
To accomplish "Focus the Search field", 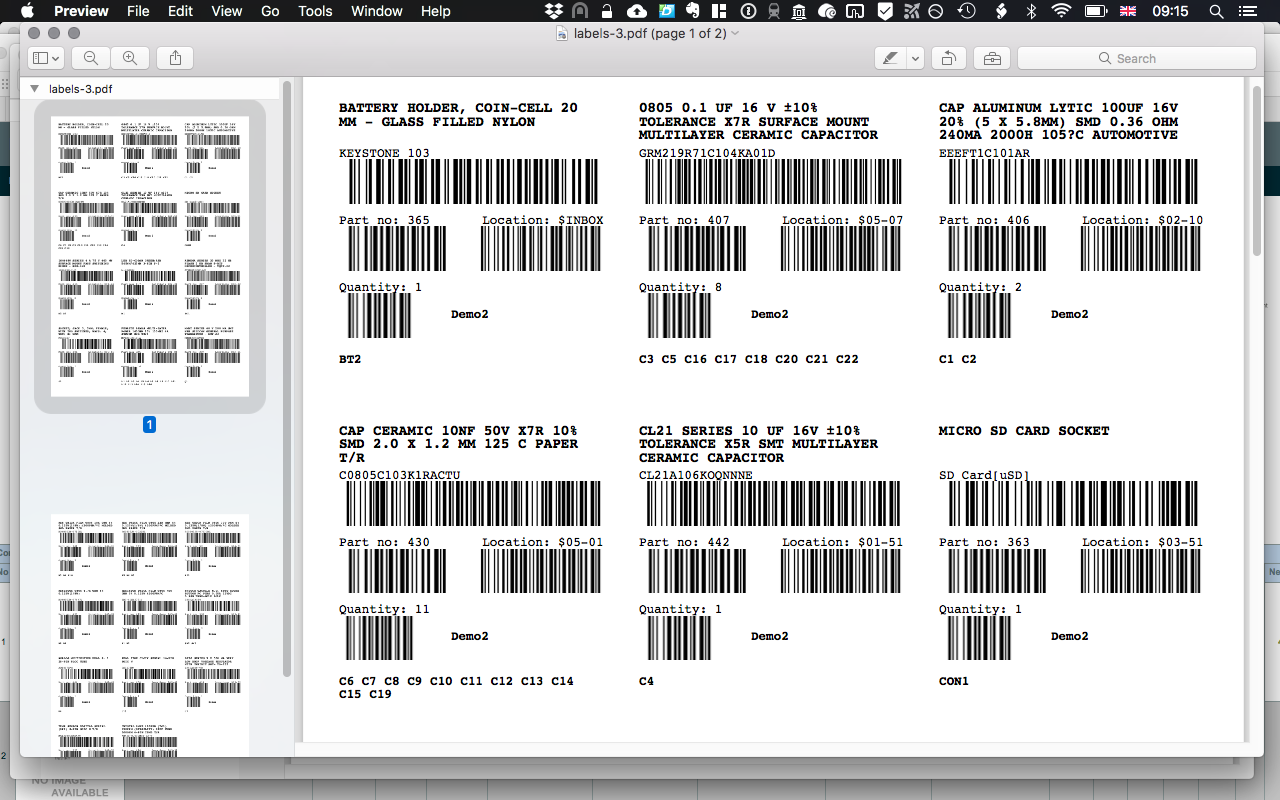I will tap(1136, 58).
